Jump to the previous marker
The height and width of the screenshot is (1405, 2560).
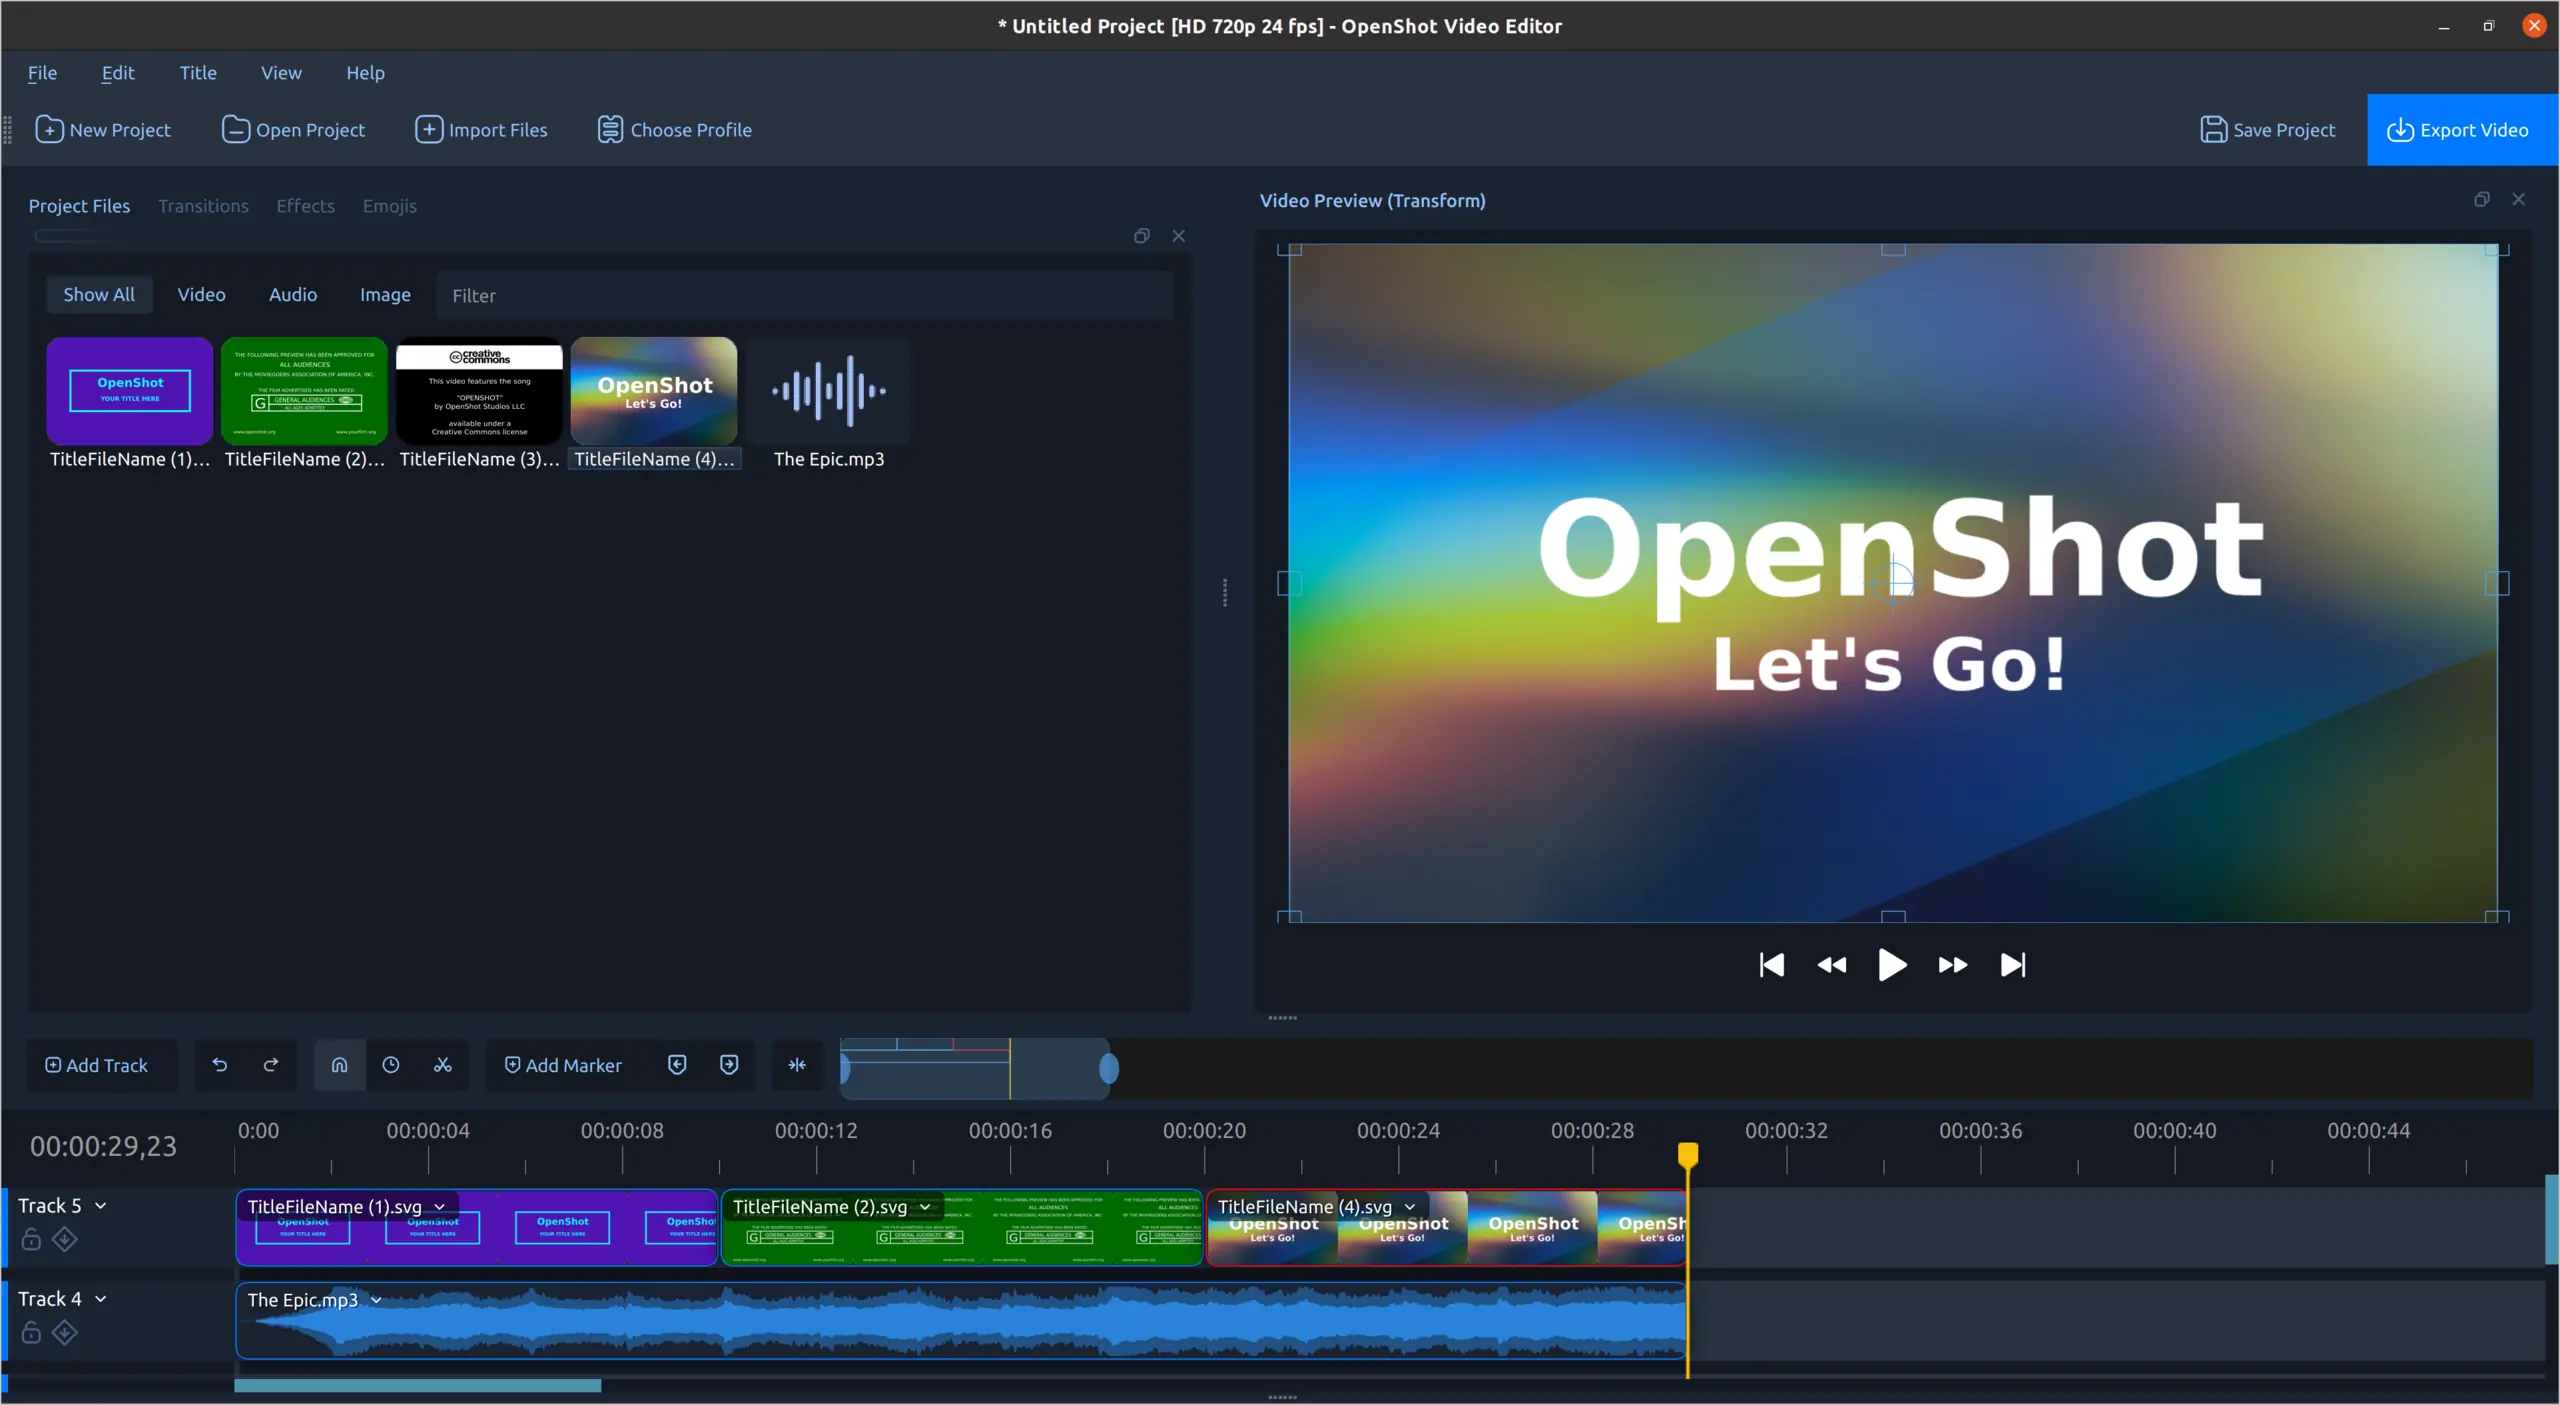click(x=677, y=1066)
